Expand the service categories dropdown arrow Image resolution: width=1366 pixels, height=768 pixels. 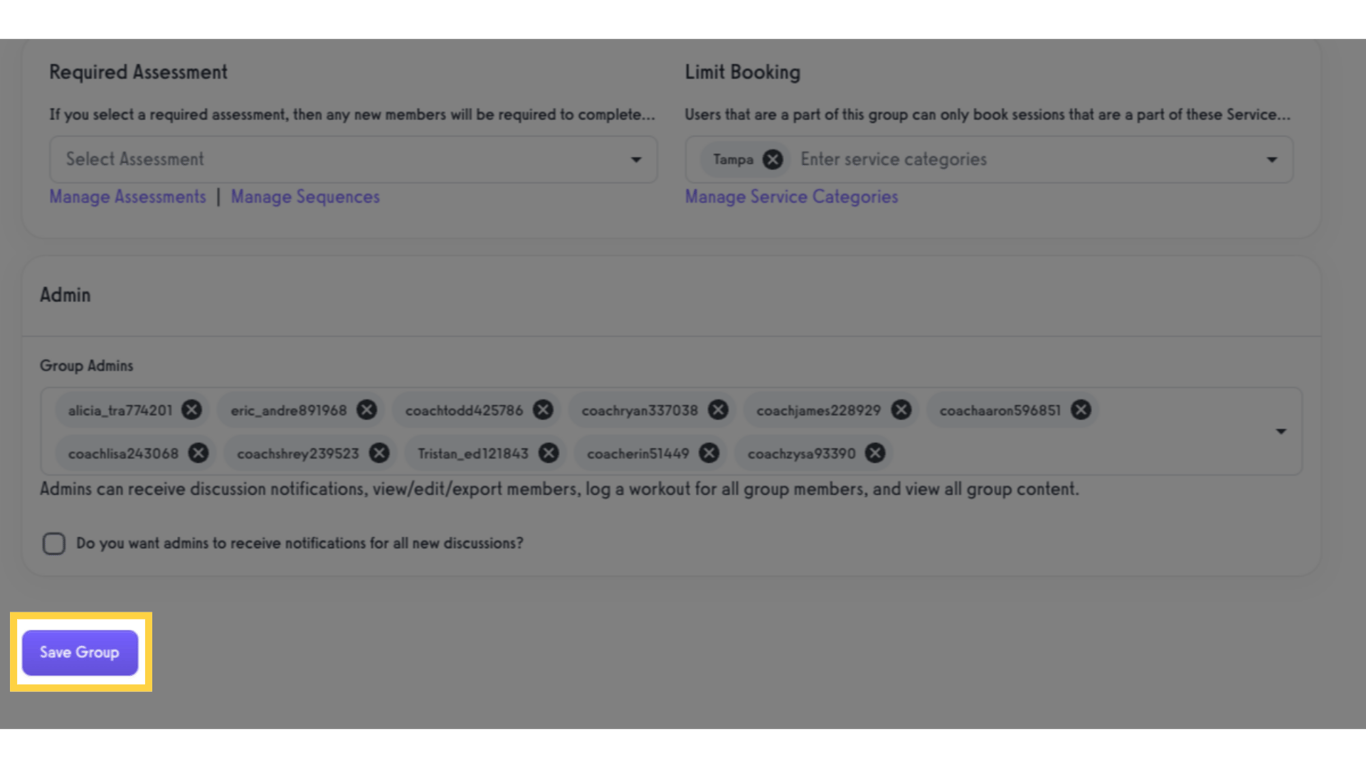pos(1272,160)
